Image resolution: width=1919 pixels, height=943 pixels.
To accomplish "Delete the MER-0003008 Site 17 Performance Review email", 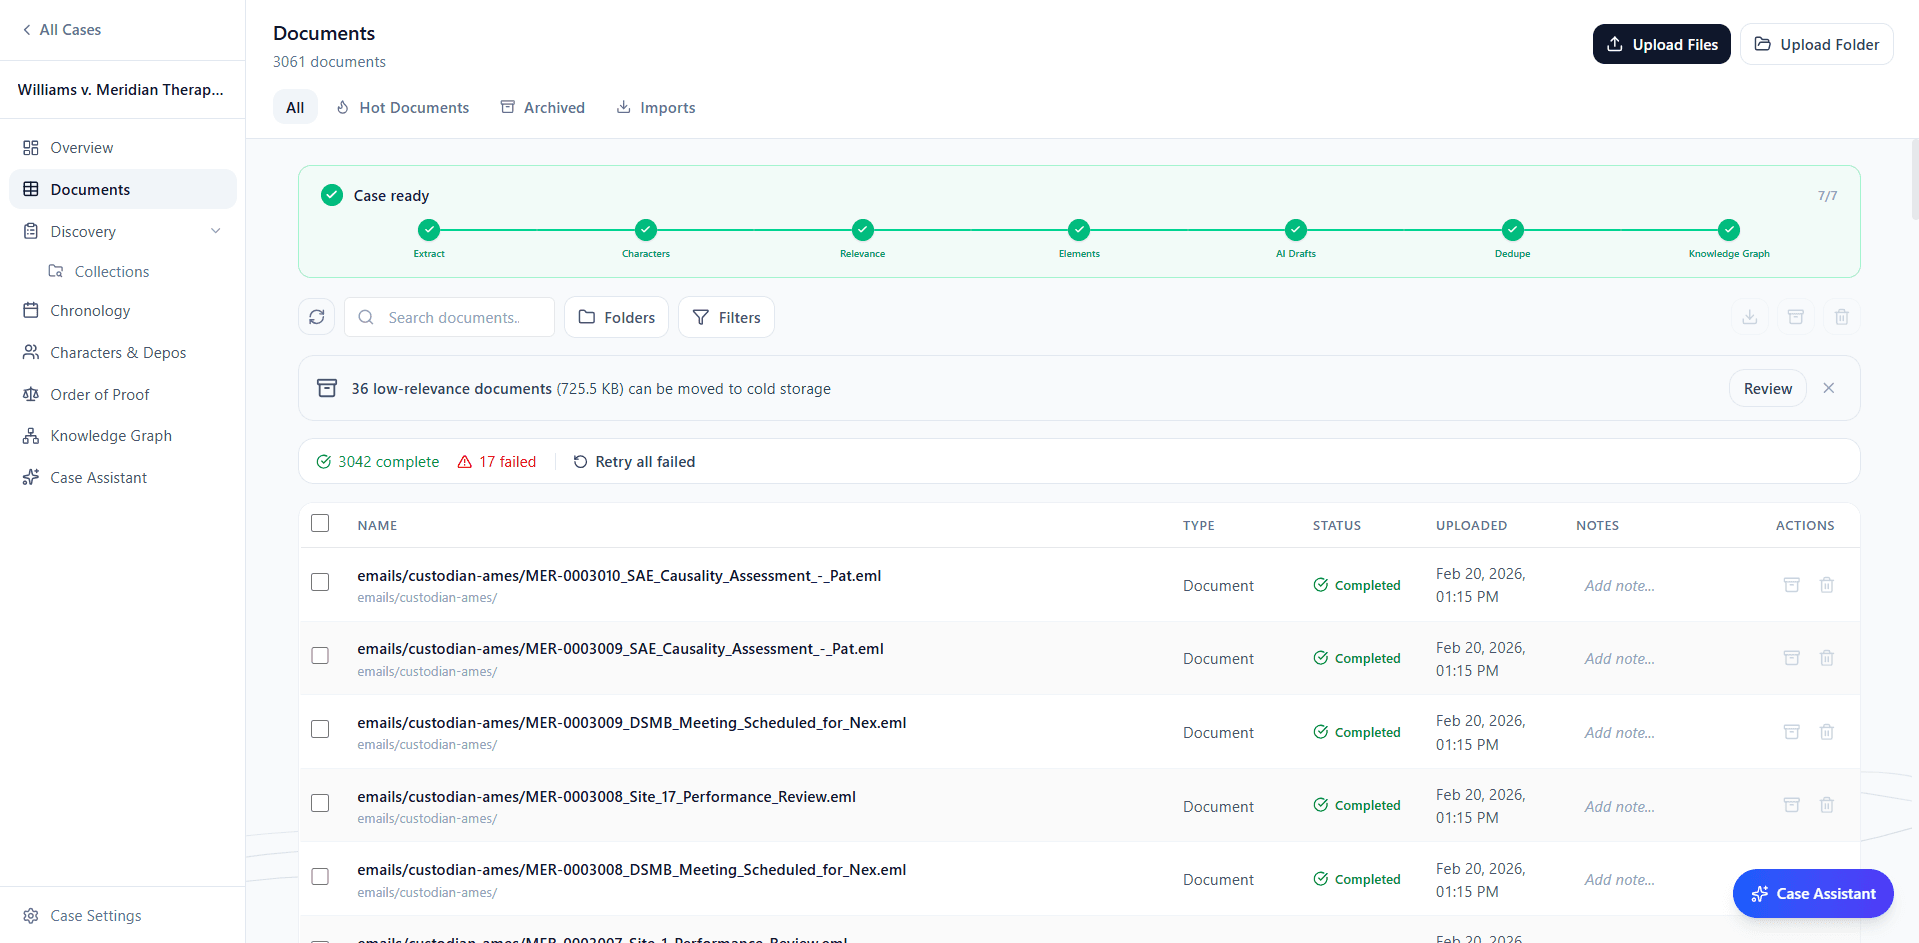I will pyautogui.click(x=1826, y=805).
